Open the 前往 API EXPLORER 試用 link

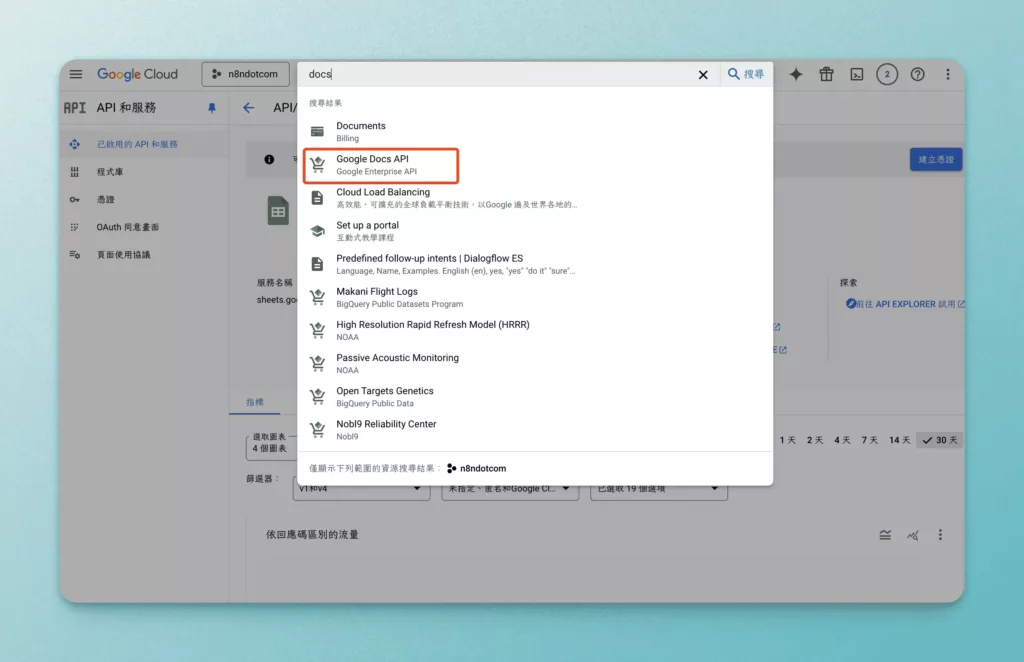click(x=905, y=304)
